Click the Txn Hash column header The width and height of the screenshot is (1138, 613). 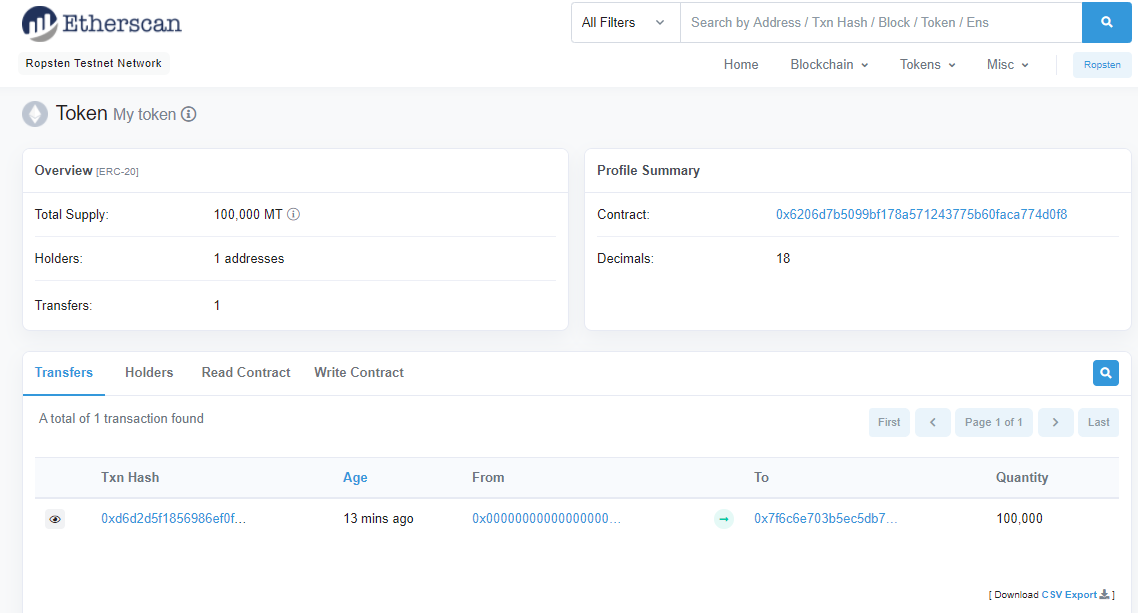pyautogui.click(x=130, y=477)
